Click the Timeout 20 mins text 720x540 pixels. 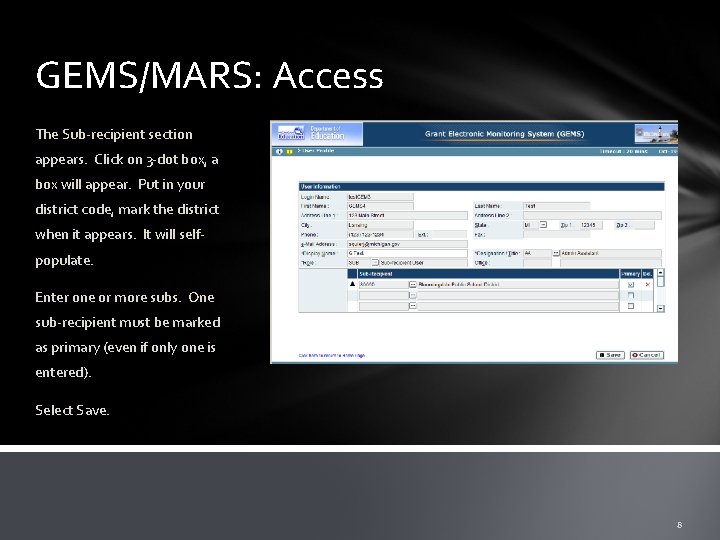pyautogui.click(x=624, y=151)
